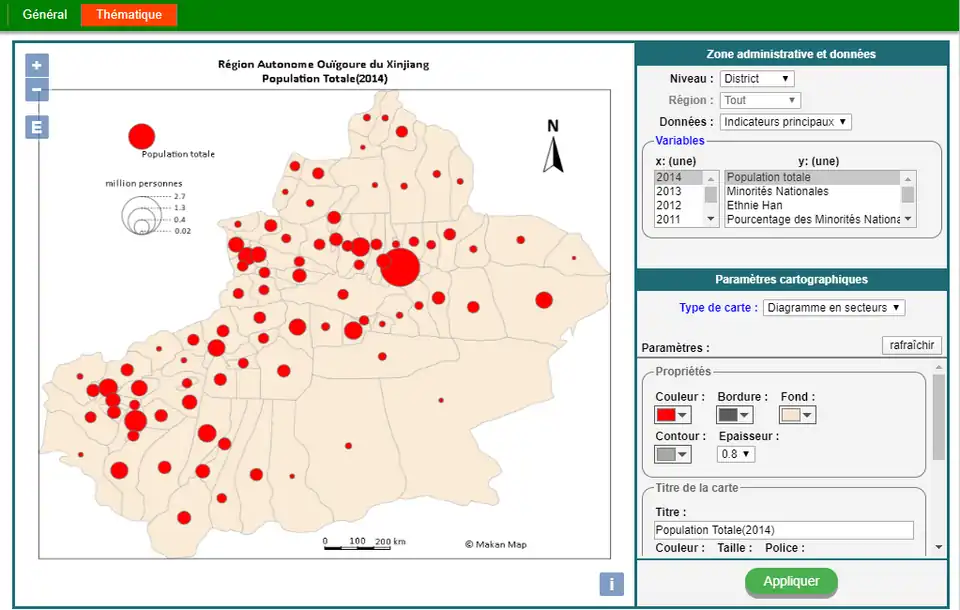This screenshot has width=960, height=610.
Task: Expand the Données Indicateurs principaux dropdown
Action: click(785, 122)
